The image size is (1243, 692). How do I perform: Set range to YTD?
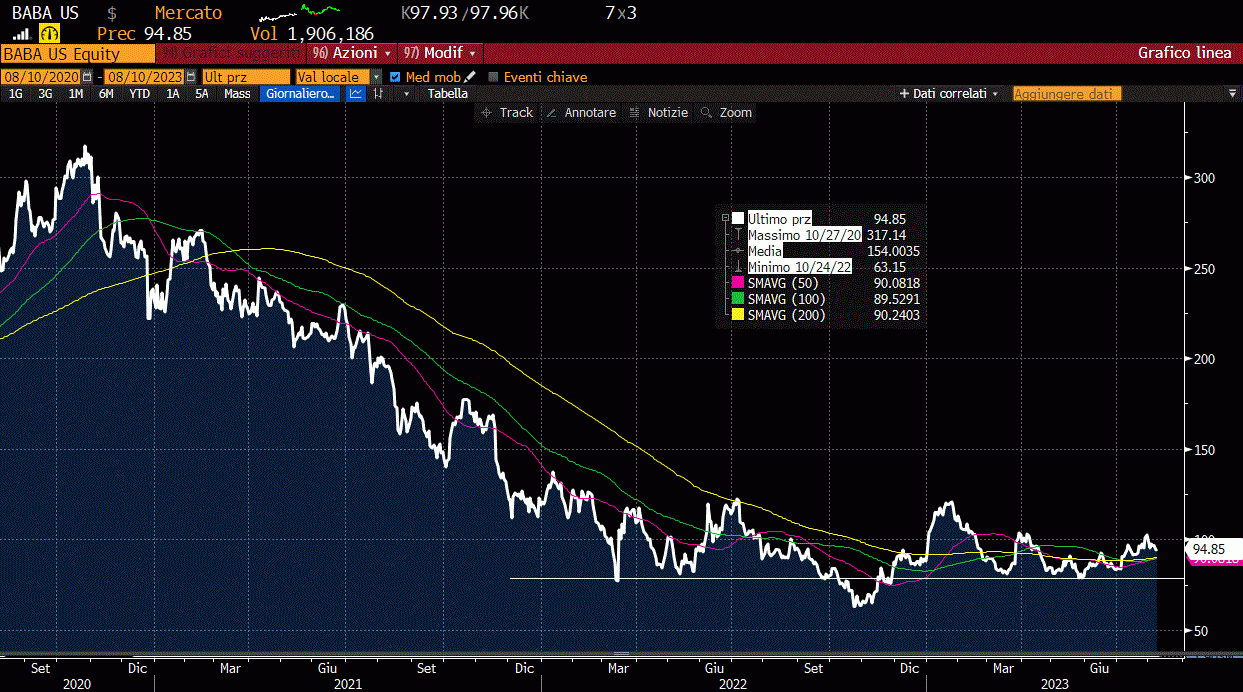point(140,94)
